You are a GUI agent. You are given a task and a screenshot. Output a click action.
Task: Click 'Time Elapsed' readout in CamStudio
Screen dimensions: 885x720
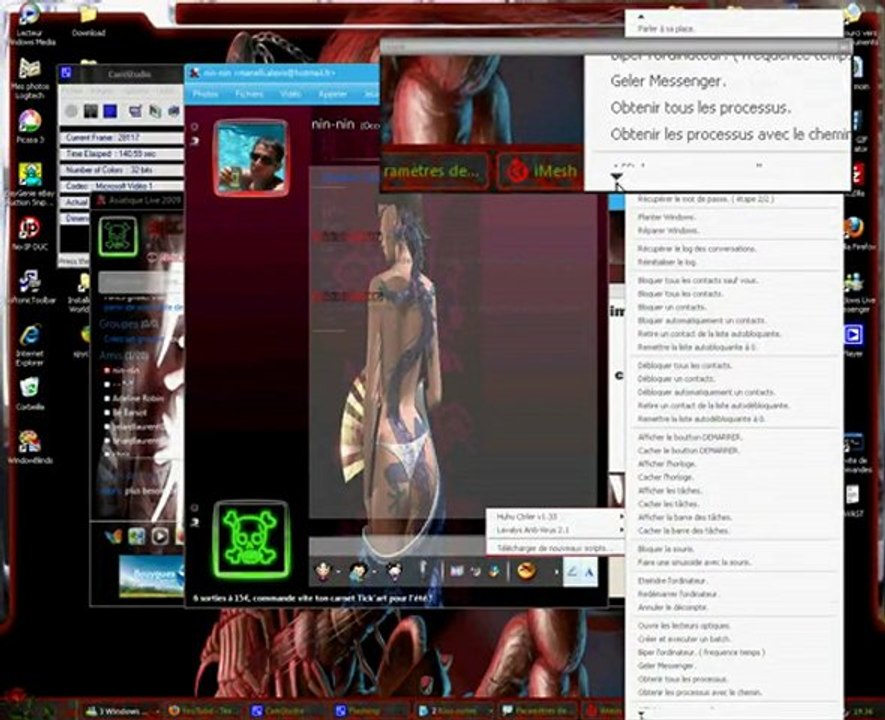(x=121, y=154)
